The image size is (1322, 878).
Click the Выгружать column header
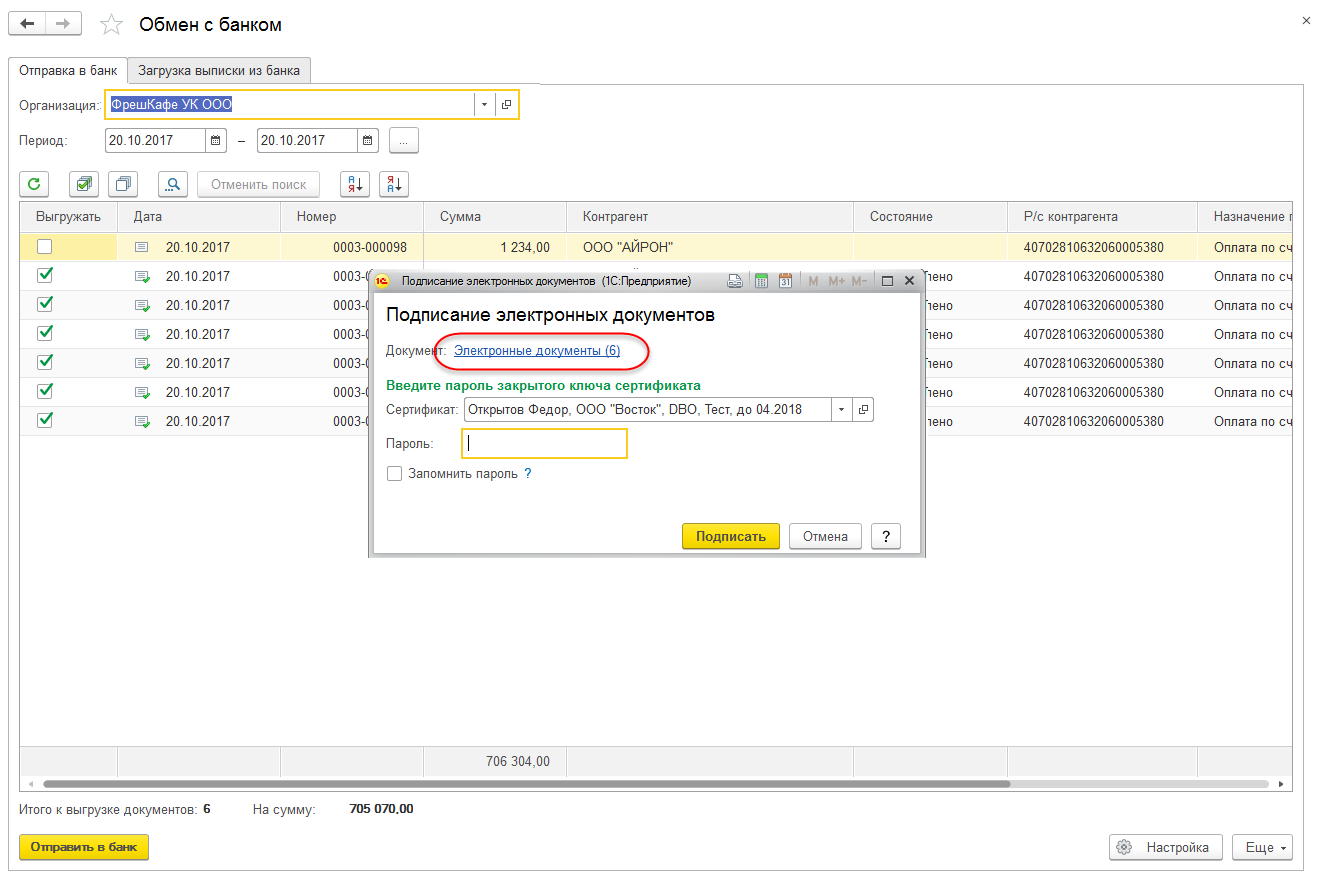coord(68,217)
